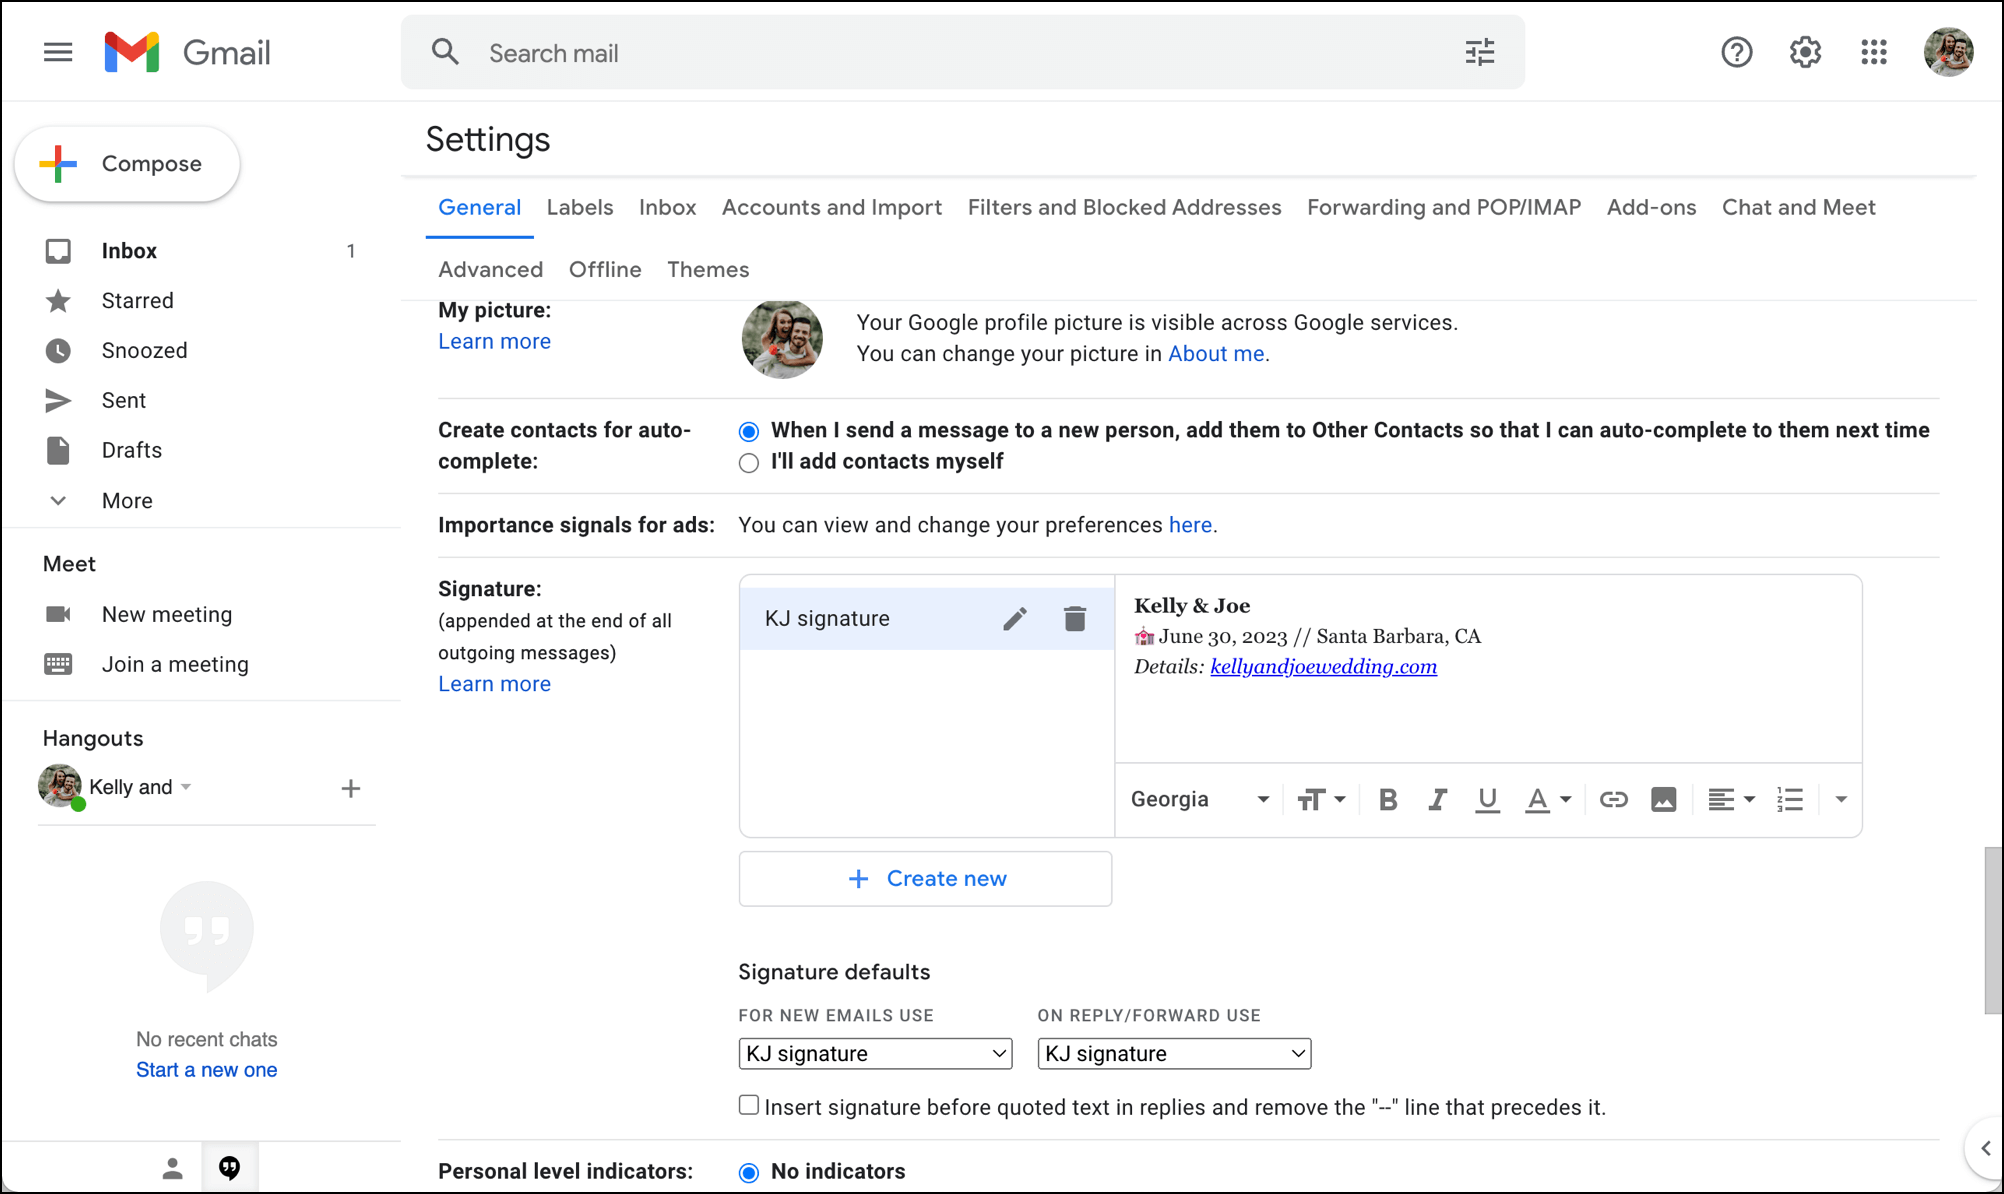This screenshot has width=2004, height=1194.
Task: Open Hangouts contacts person icon
Action: pyautogui.click(x=172, y=1167)
